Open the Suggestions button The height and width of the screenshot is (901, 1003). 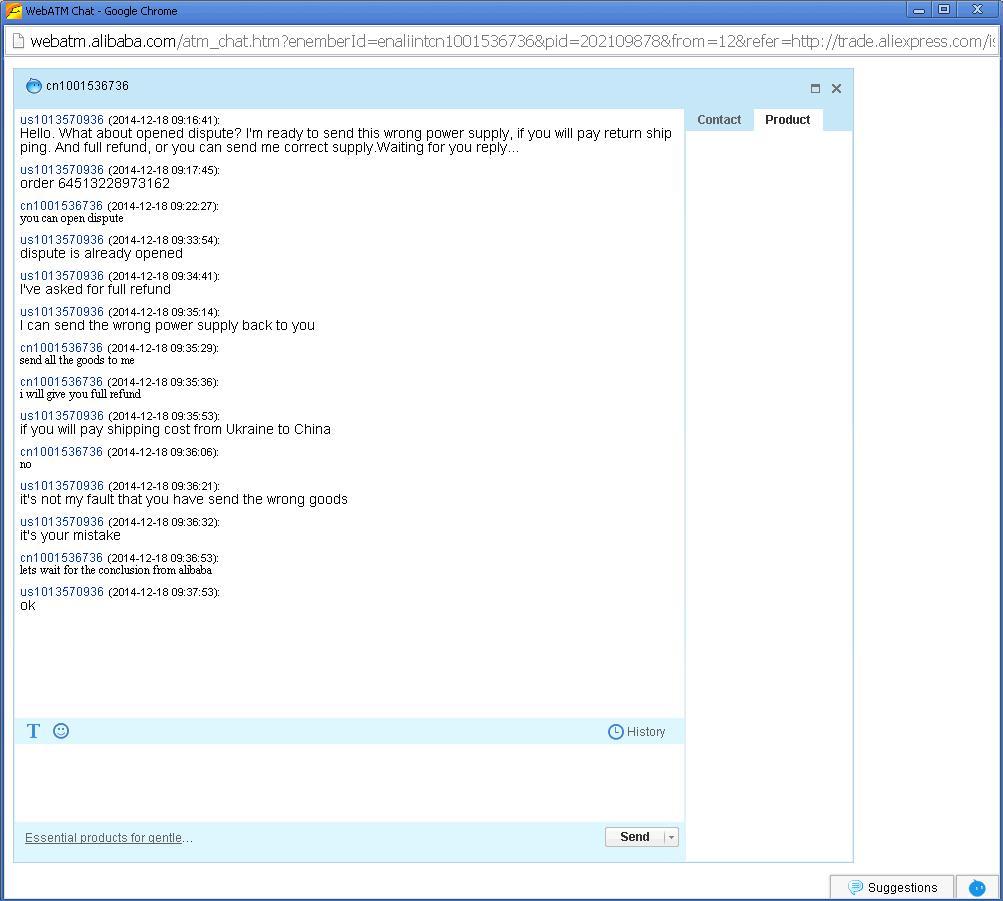[892, 888]
